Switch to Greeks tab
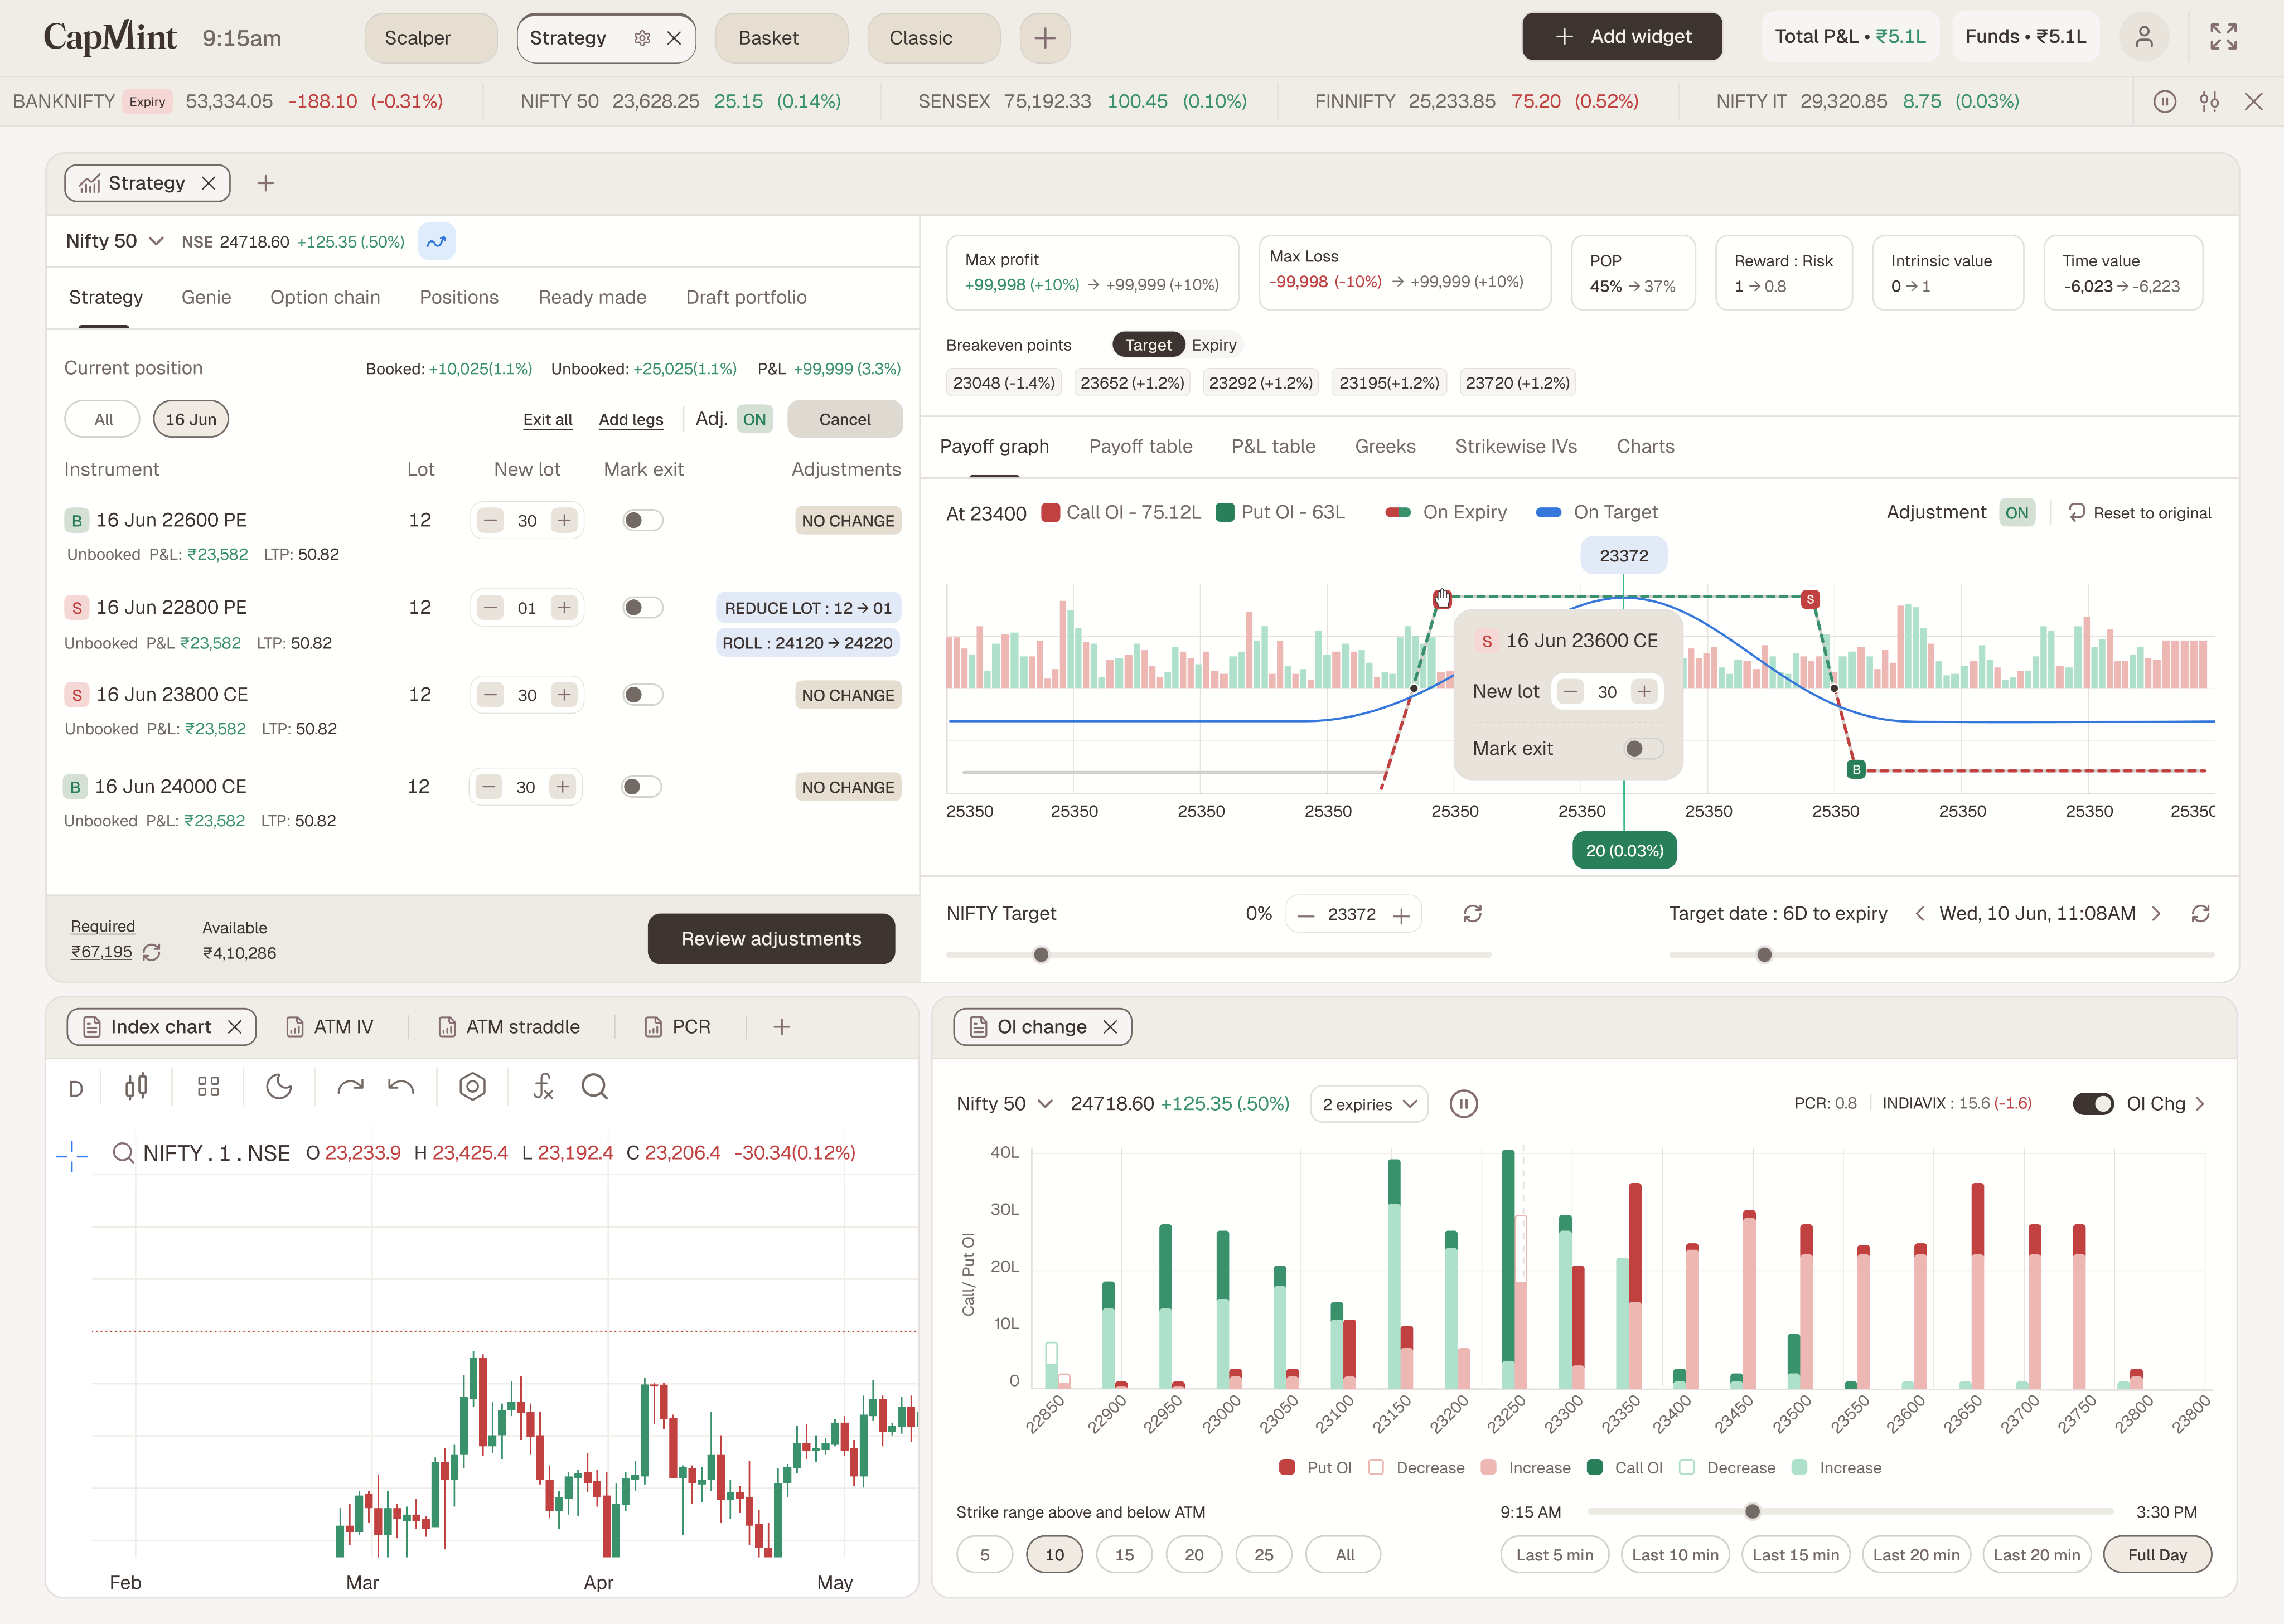2284x1624 pixels. coord(1385,446)
